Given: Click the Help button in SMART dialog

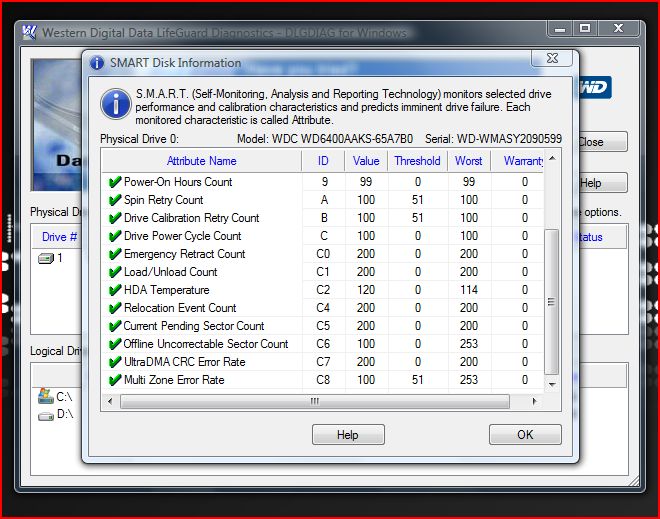Looking at the screenshot, I should (348, 434).
